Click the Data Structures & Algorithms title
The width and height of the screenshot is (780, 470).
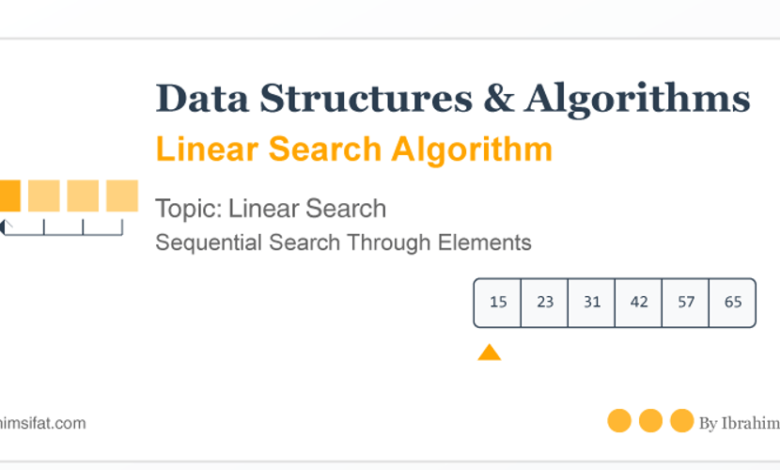click(453, 98)
